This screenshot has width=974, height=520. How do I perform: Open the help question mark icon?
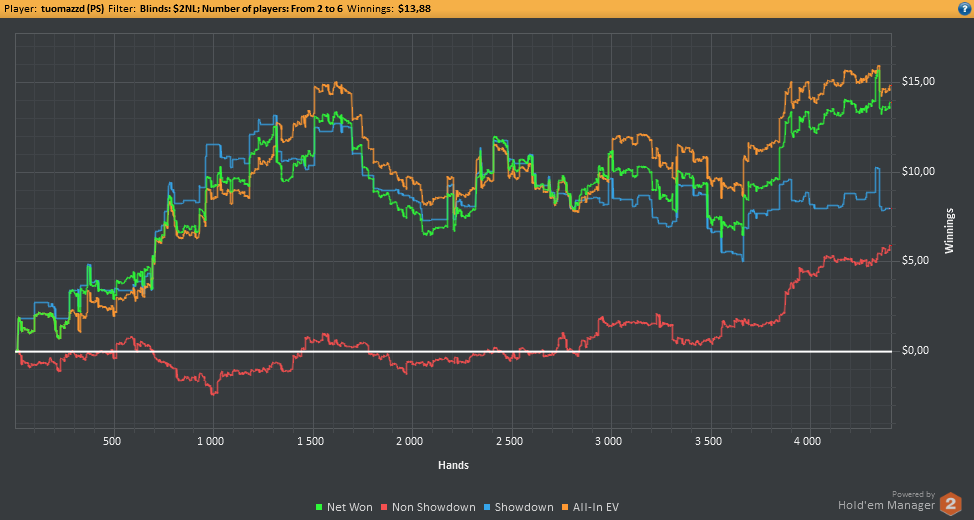[x=965, y=9]
